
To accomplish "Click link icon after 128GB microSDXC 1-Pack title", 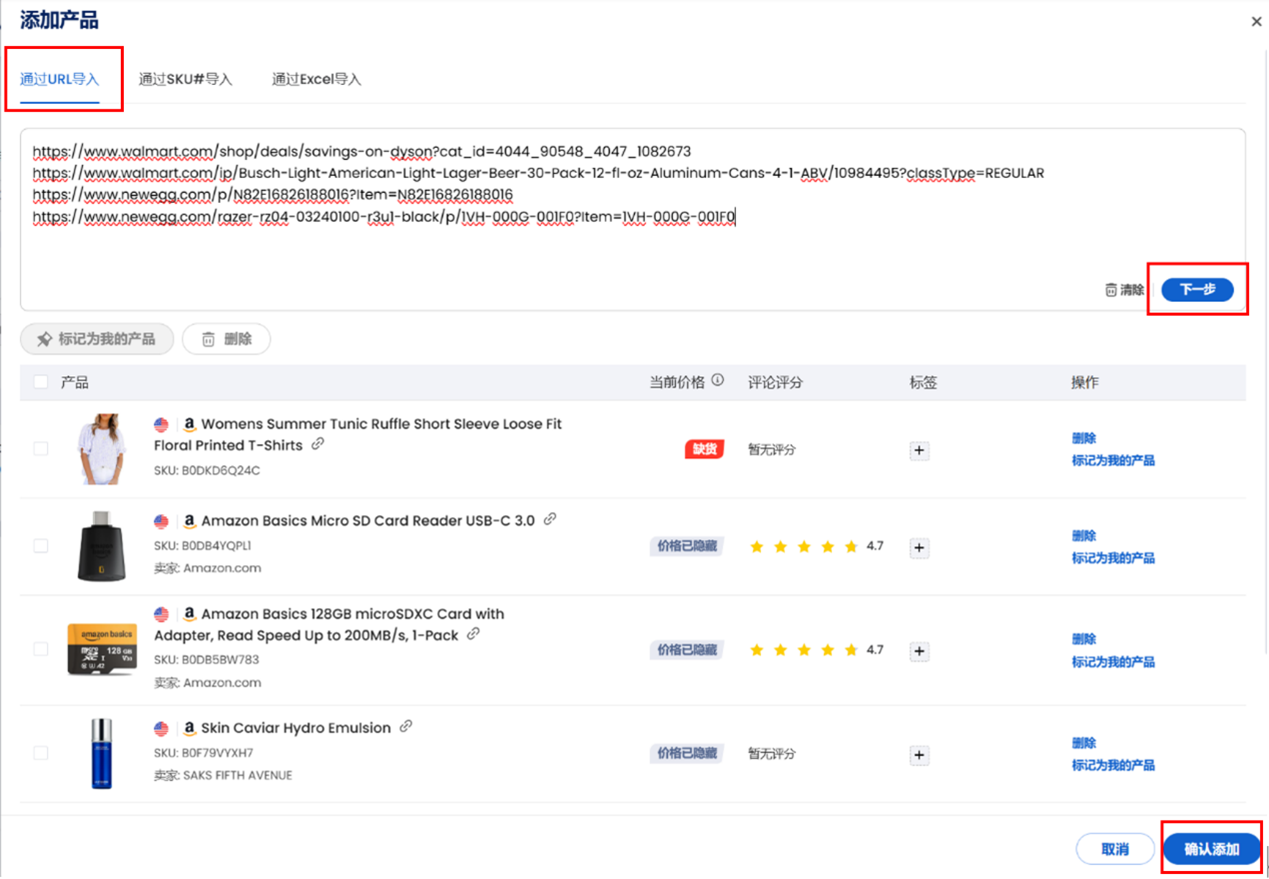I will click(473, 634).
